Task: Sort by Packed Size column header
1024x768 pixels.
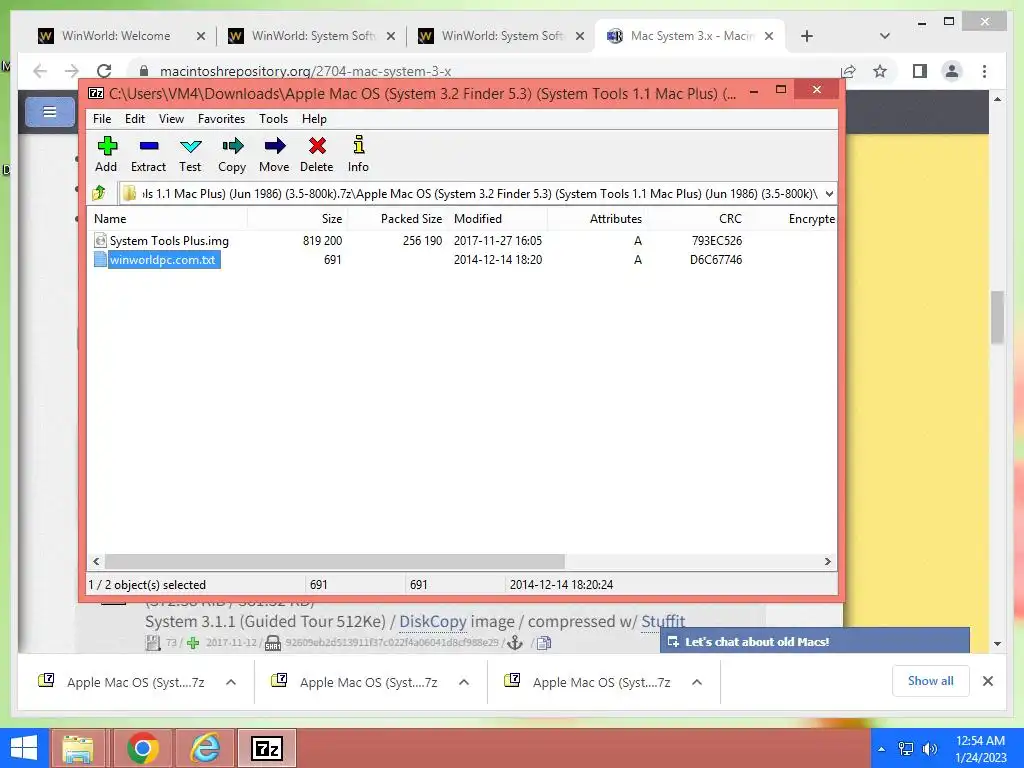Action: [x=398, y=219]
